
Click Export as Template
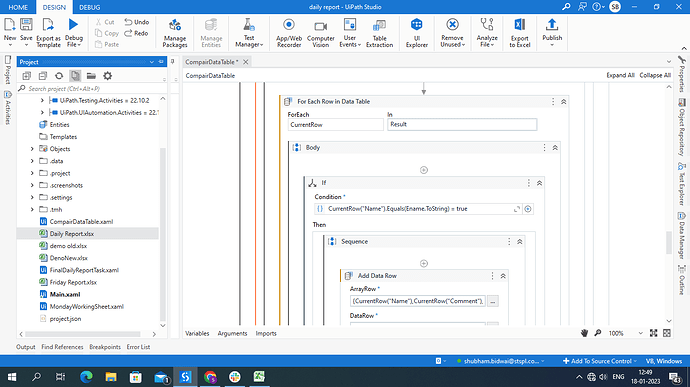48,33
